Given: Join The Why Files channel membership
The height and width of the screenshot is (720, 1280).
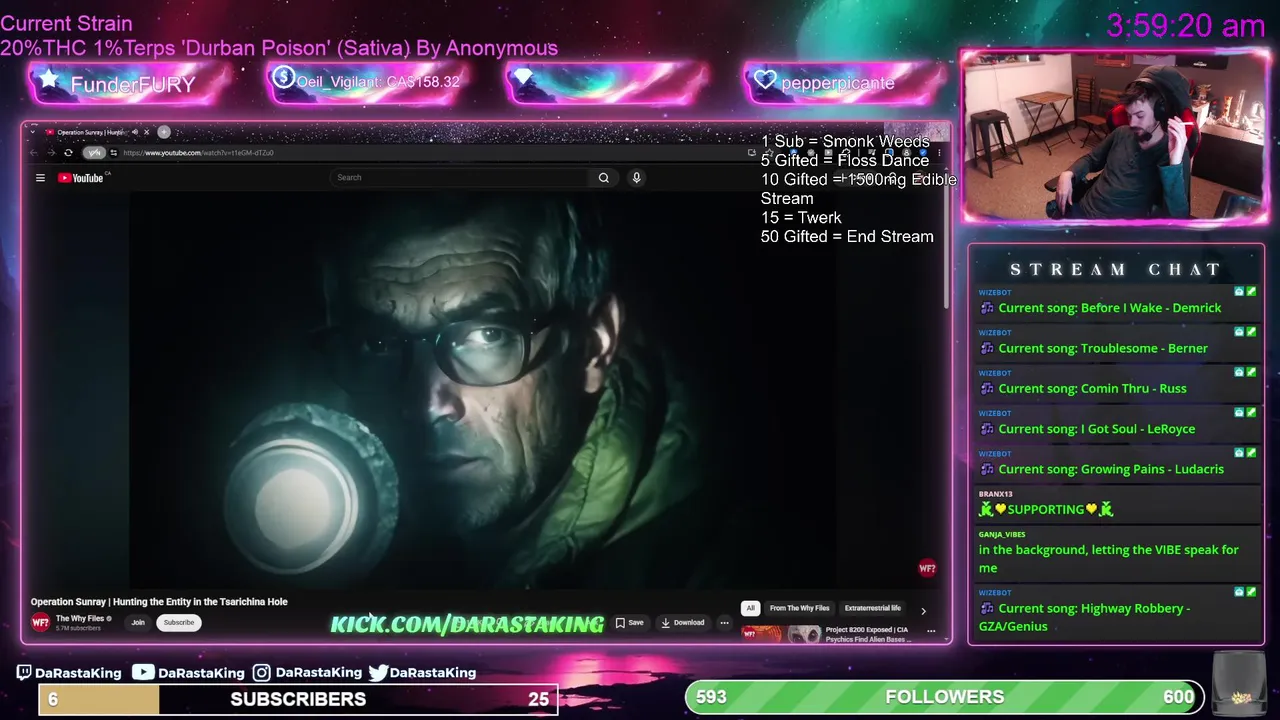Looking at the screenshot, I should tap(138, 622).
